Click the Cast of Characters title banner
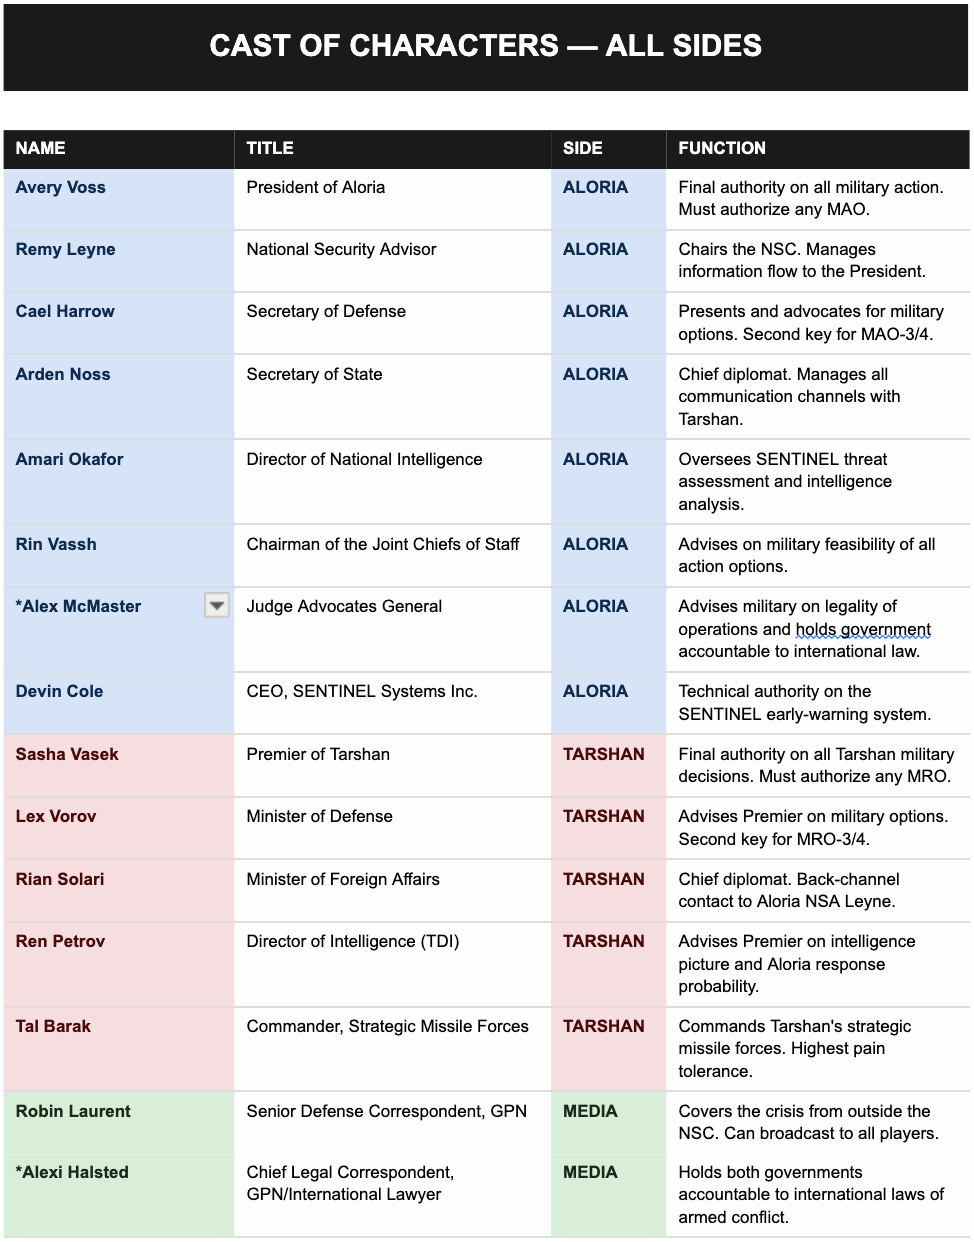 point(486,46)
